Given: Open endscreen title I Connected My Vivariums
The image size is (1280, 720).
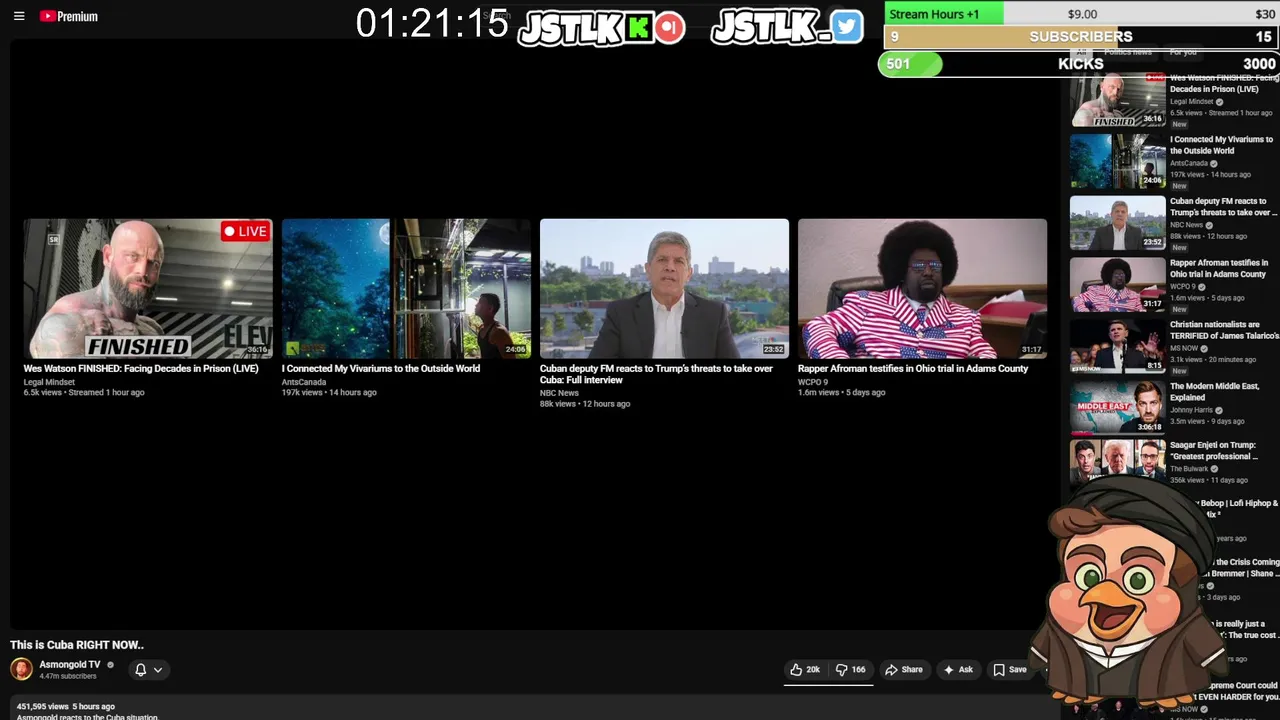Looking at the screenshot, I should point(381,369).
